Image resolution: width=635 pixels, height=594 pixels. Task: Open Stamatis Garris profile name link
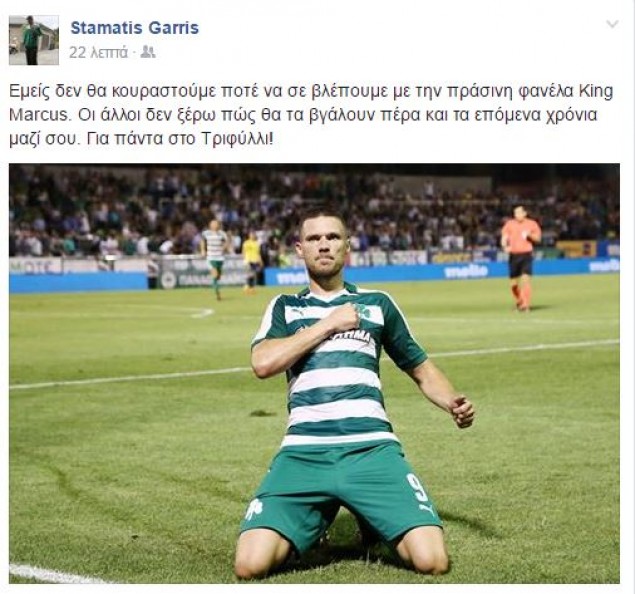click(134, 28)
